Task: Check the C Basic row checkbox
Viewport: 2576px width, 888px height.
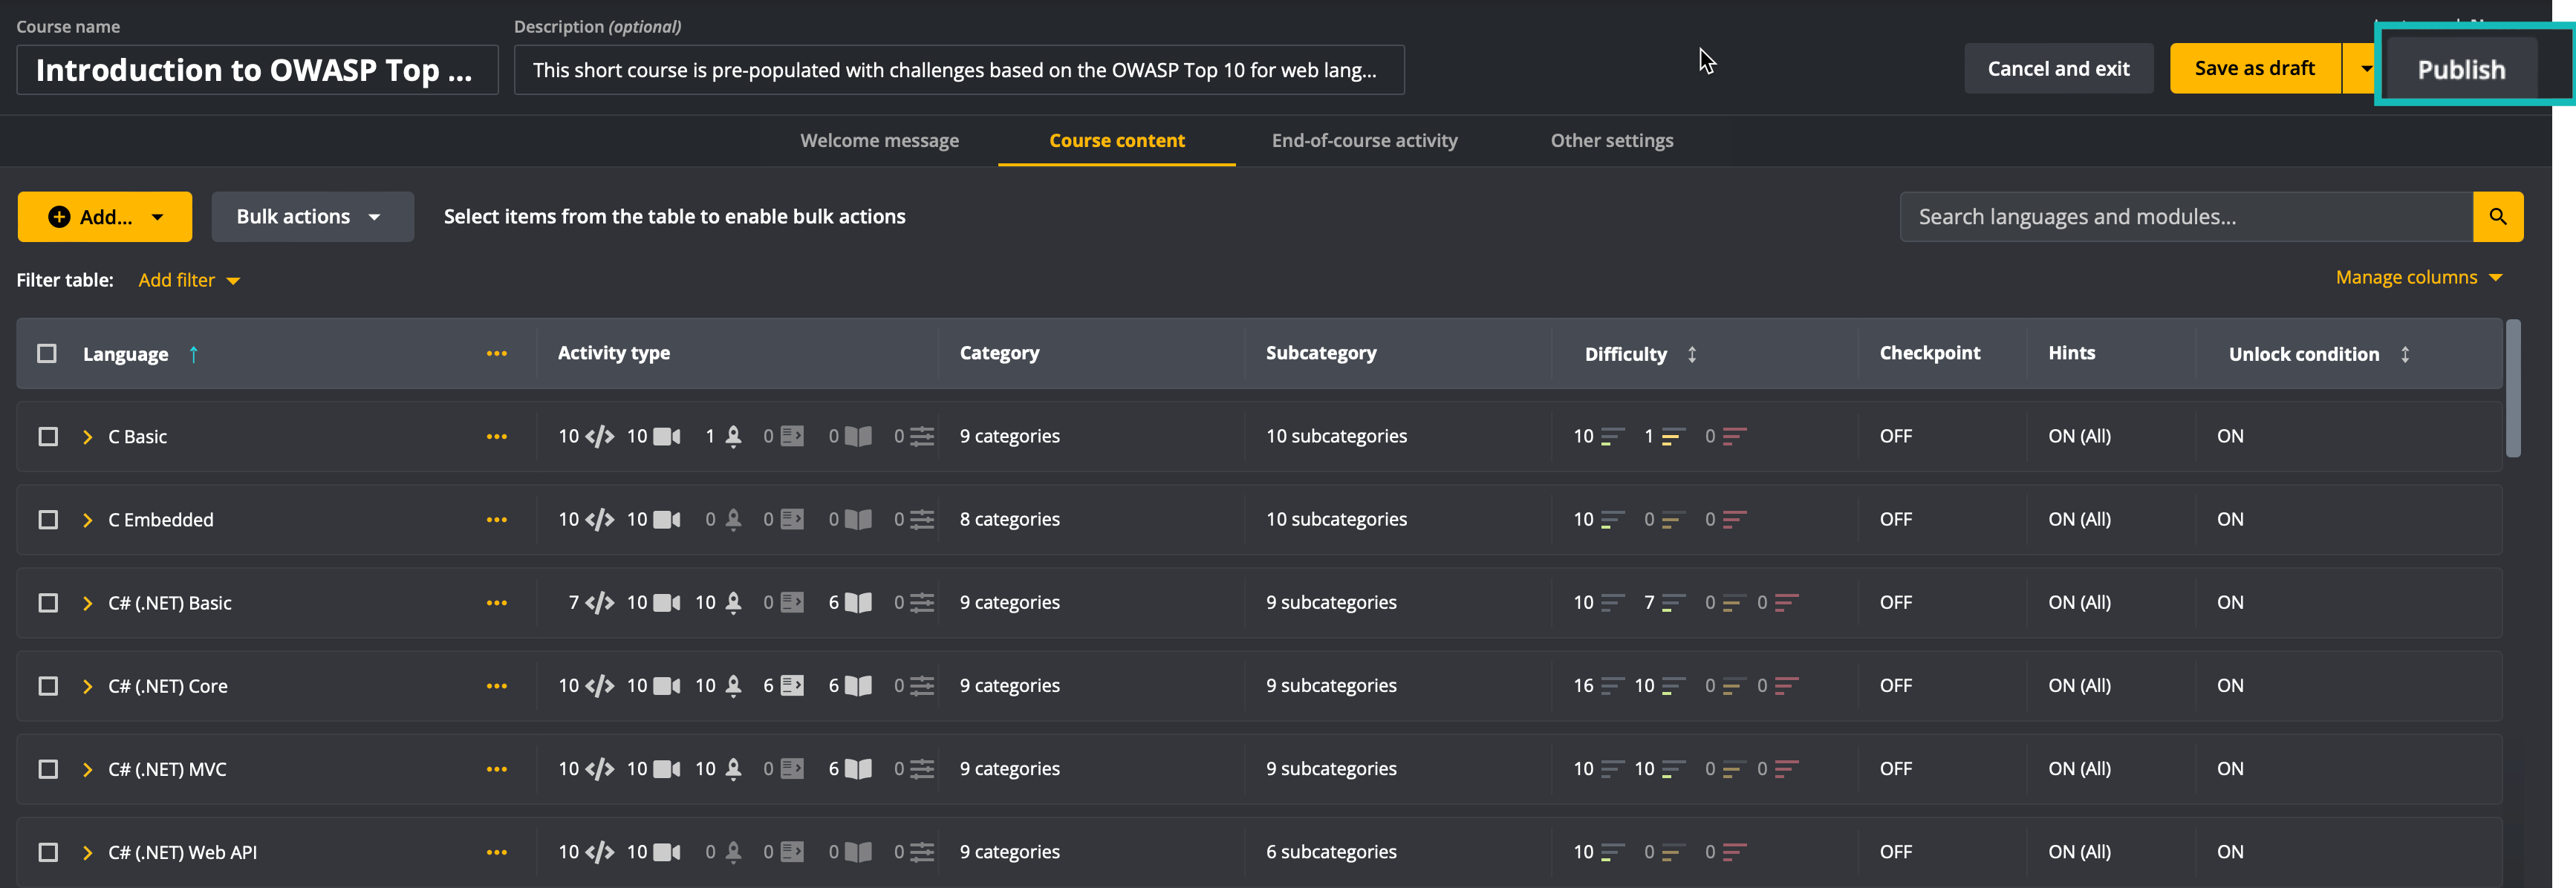Action: (x=48, y=436)
